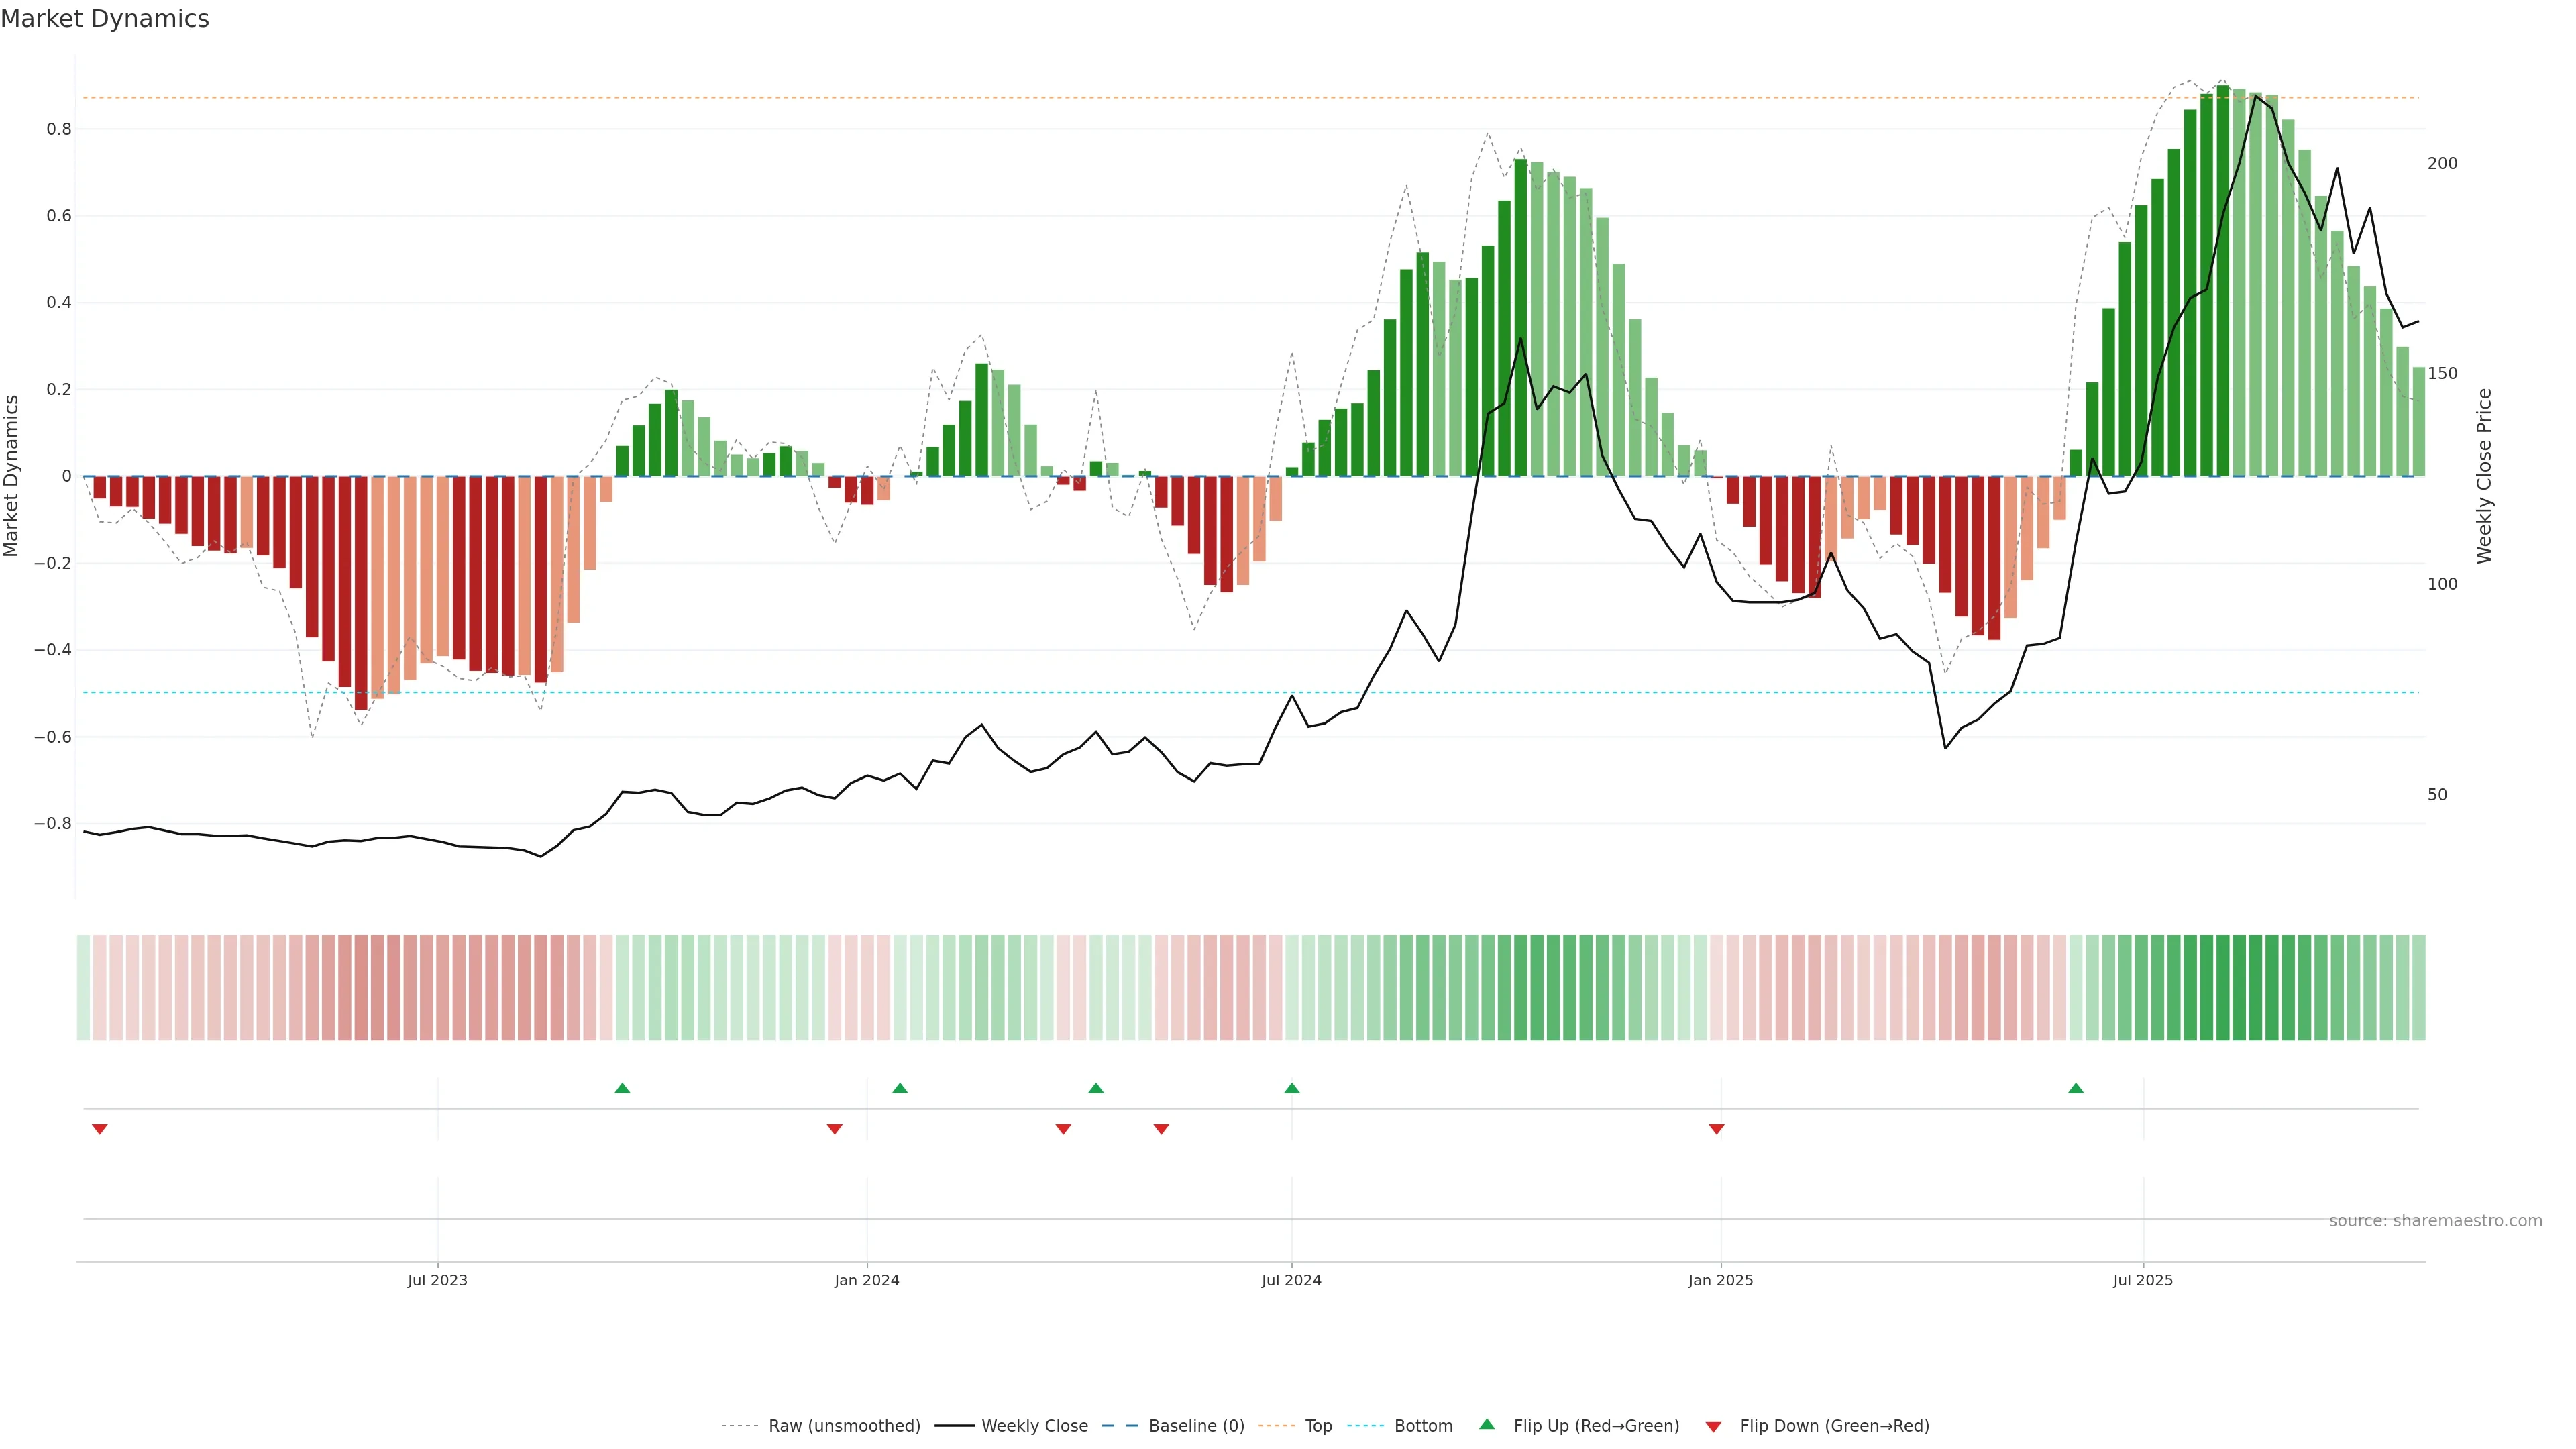Click the red flip-down triangle just before Jan 2024
2576x1449 pixels.
(x=834, y=1129)
